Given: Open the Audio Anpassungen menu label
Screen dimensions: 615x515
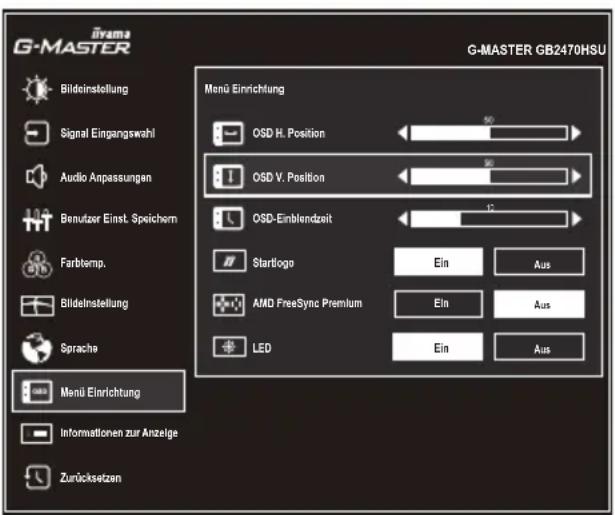Looking at the screenshot, I should pyautogui.click(x=106, y=177).
